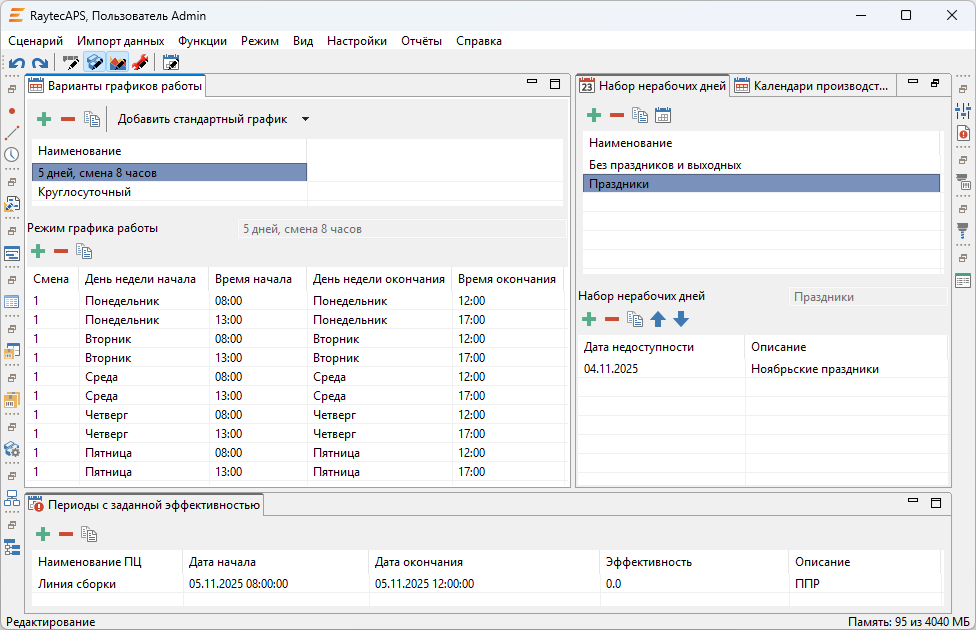Click the red wrench toolbar icon
The height and width of the screenshot is (630, 976).
point(141,63)
